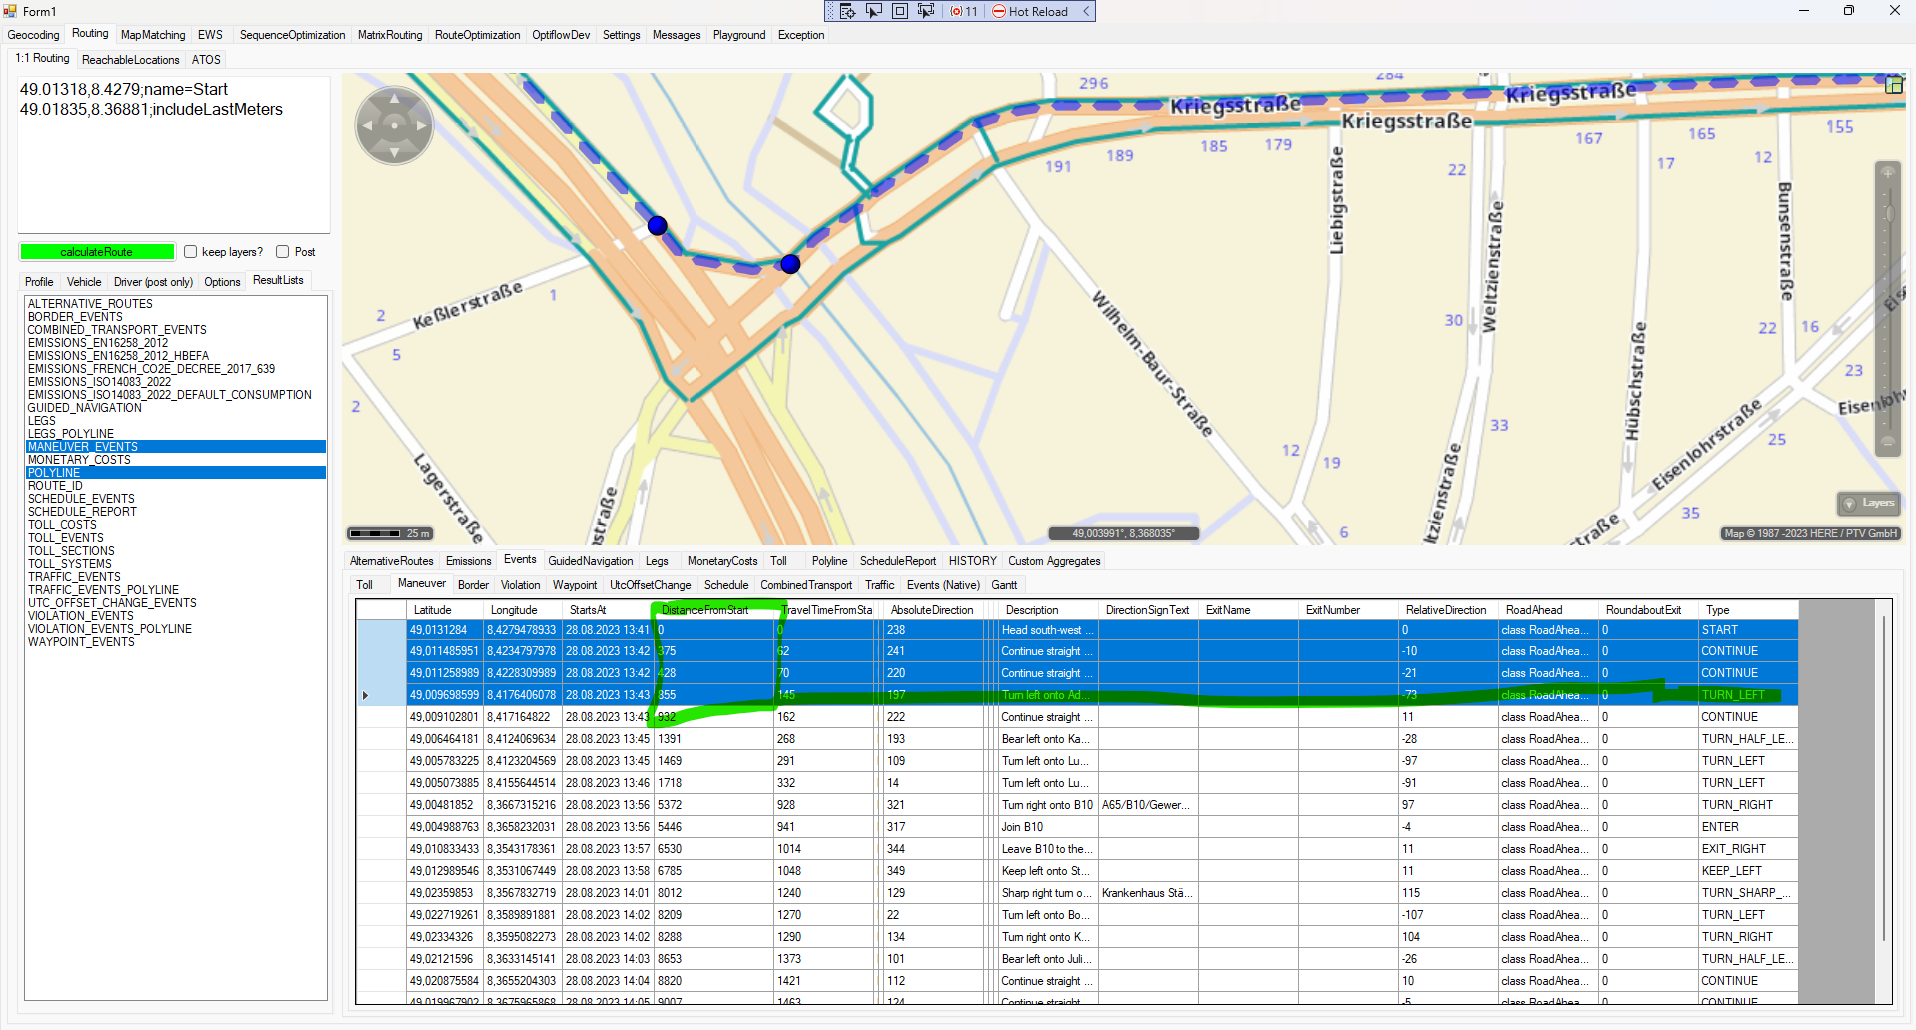Viewport: 1916px width, 1030px height.
Task: Collapse the debug toolbar with the chevron
Action: 1086,12
